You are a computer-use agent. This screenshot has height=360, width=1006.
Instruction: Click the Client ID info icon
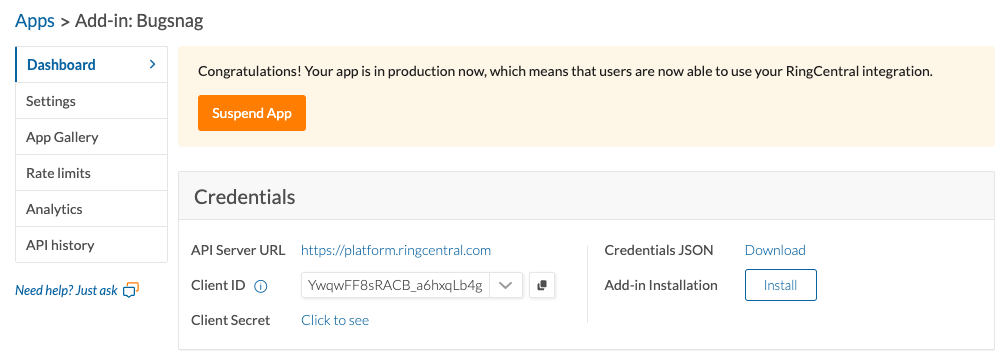point(260,286)
